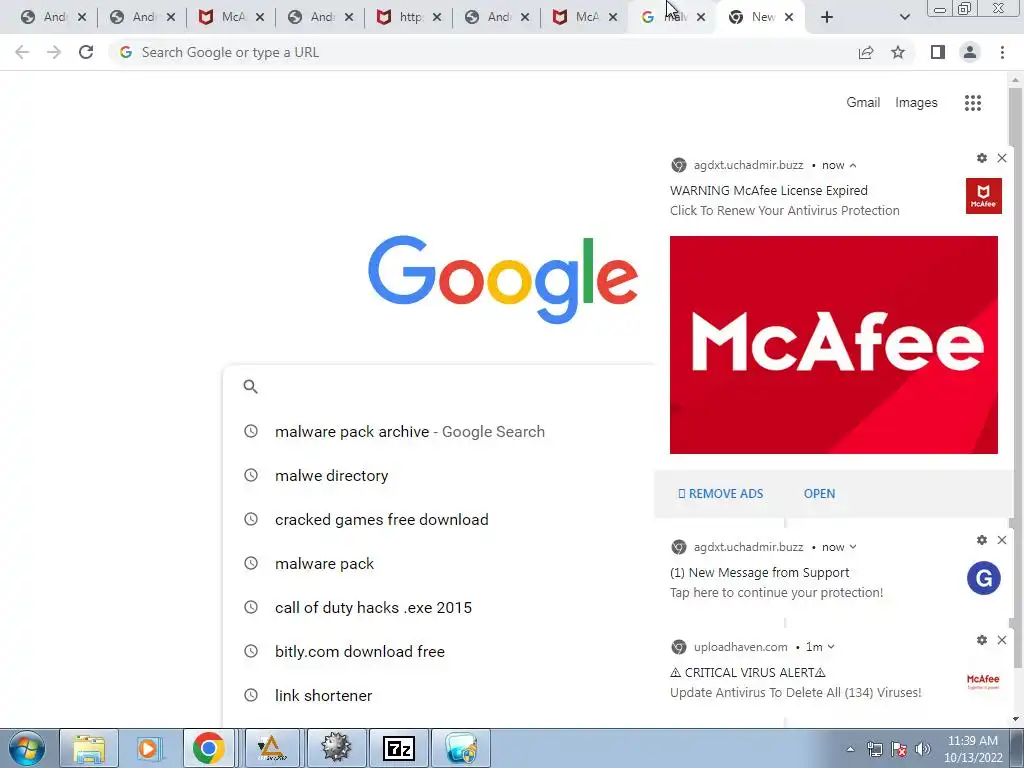Open settings for uploadhaven.com notification
This screenshot has height=768, width=1024.
[x=982, y=640]
